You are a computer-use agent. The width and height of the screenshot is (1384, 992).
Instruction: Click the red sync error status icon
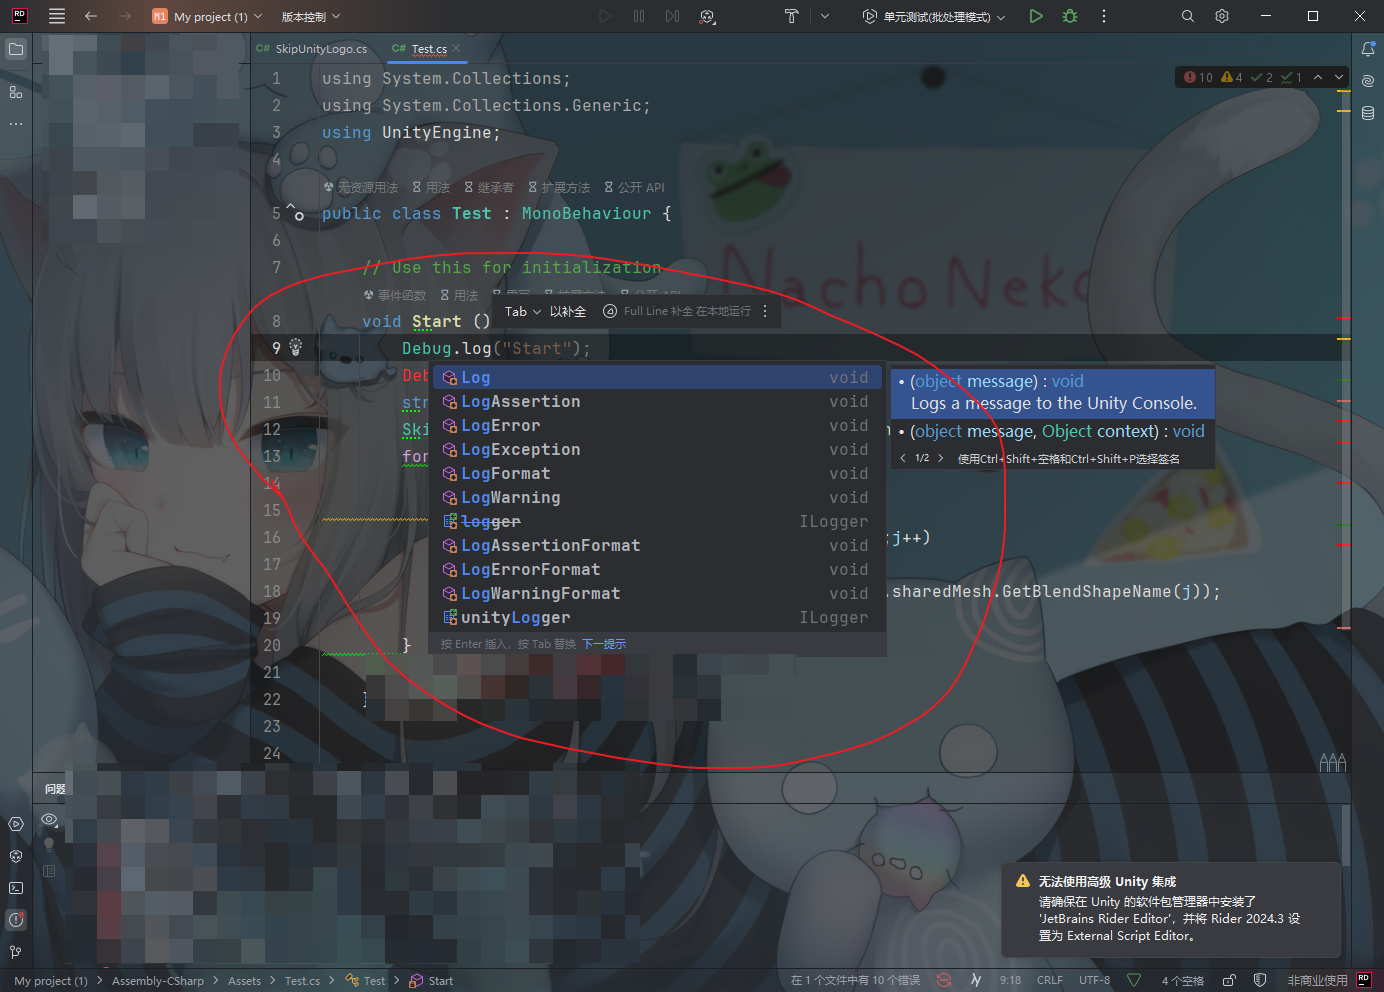click(x=943, y=980)
